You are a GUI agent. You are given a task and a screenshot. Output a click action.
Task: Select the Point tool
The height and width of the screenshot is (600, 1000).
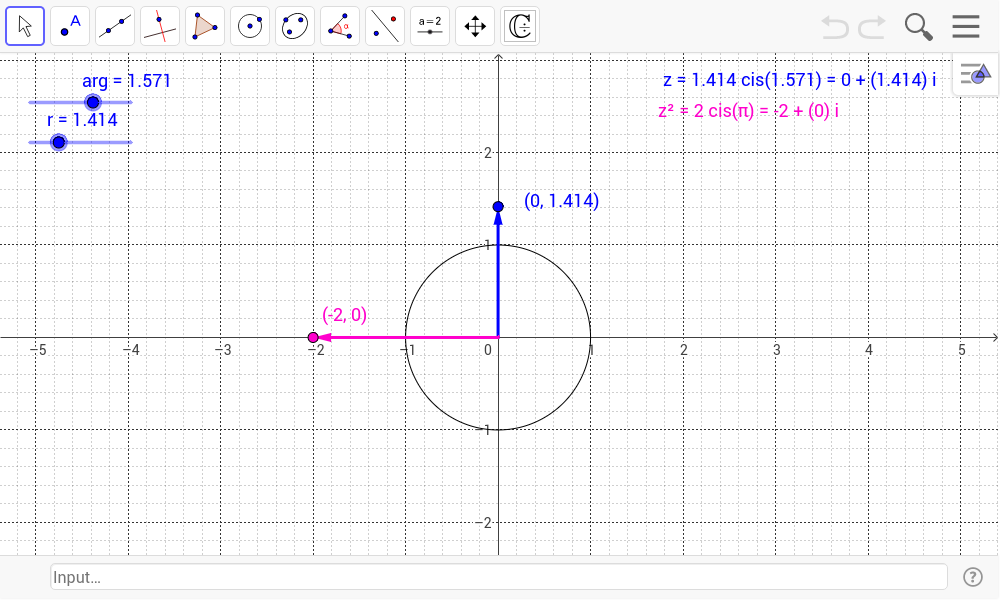69,26
